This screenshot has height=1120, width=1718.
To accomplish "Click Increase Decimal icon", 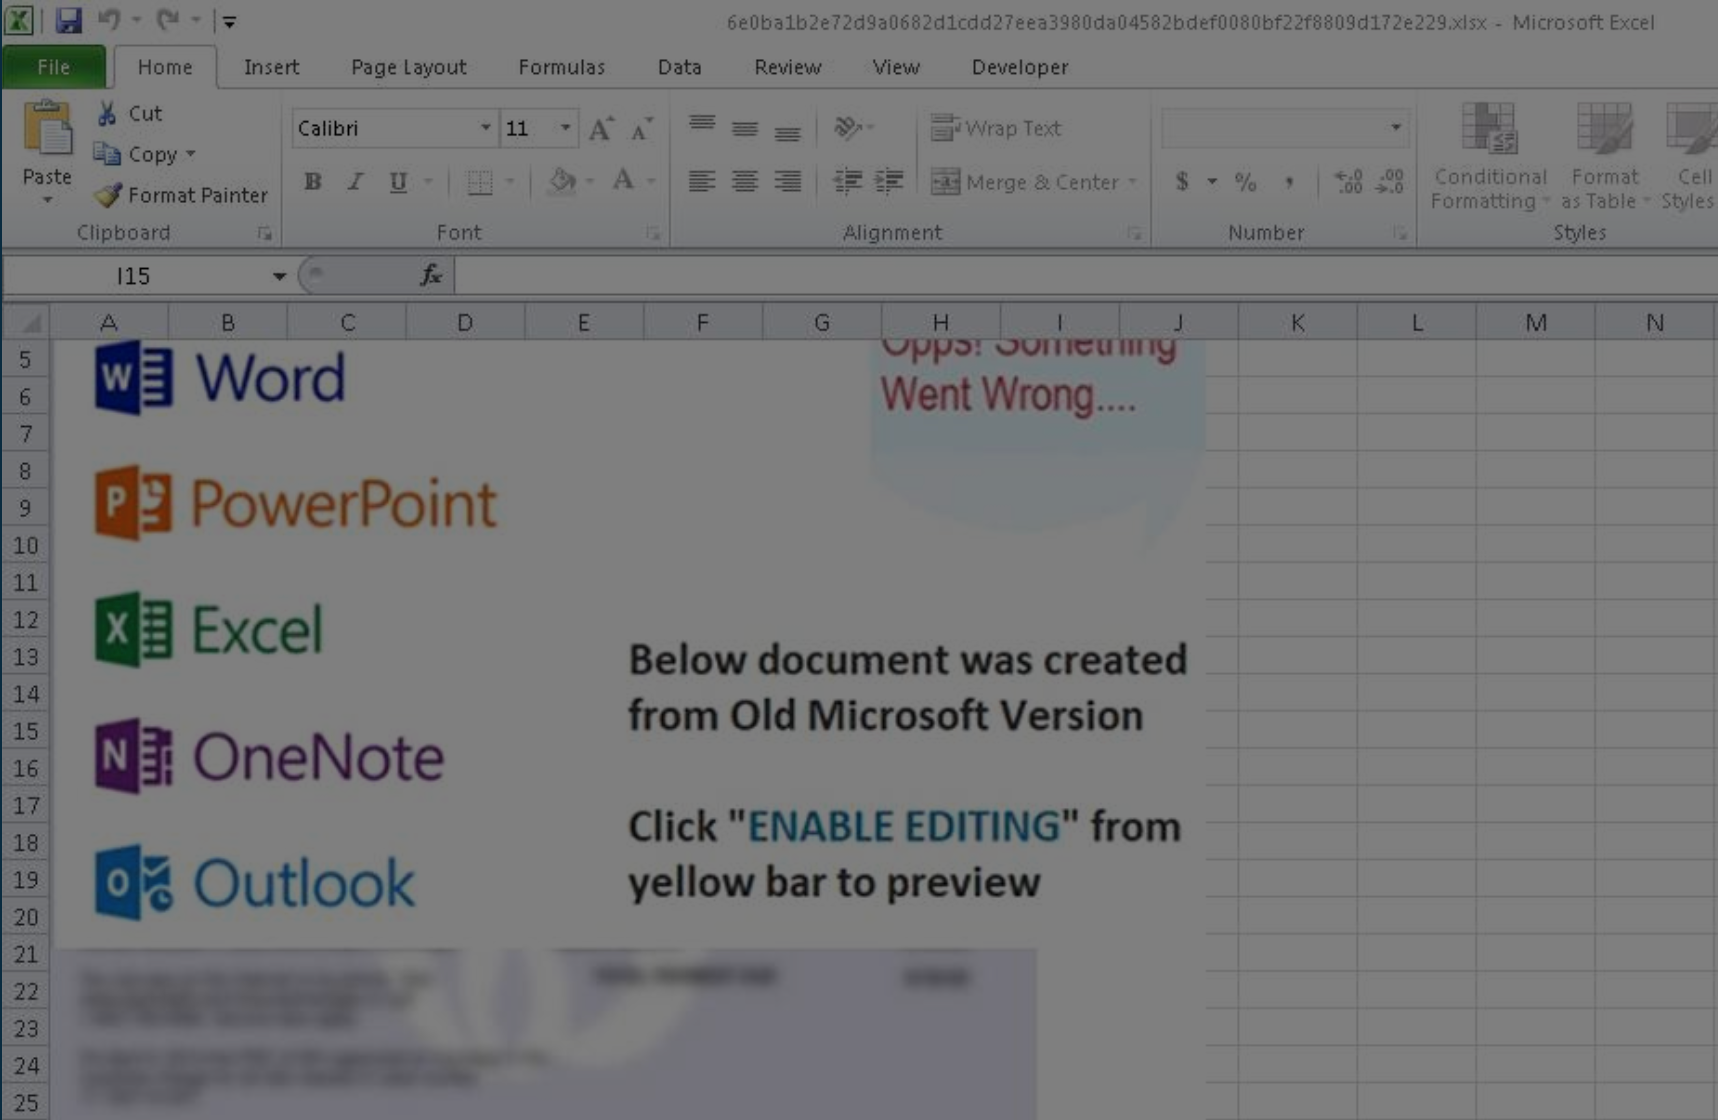I will click(x=1348, y=182).
